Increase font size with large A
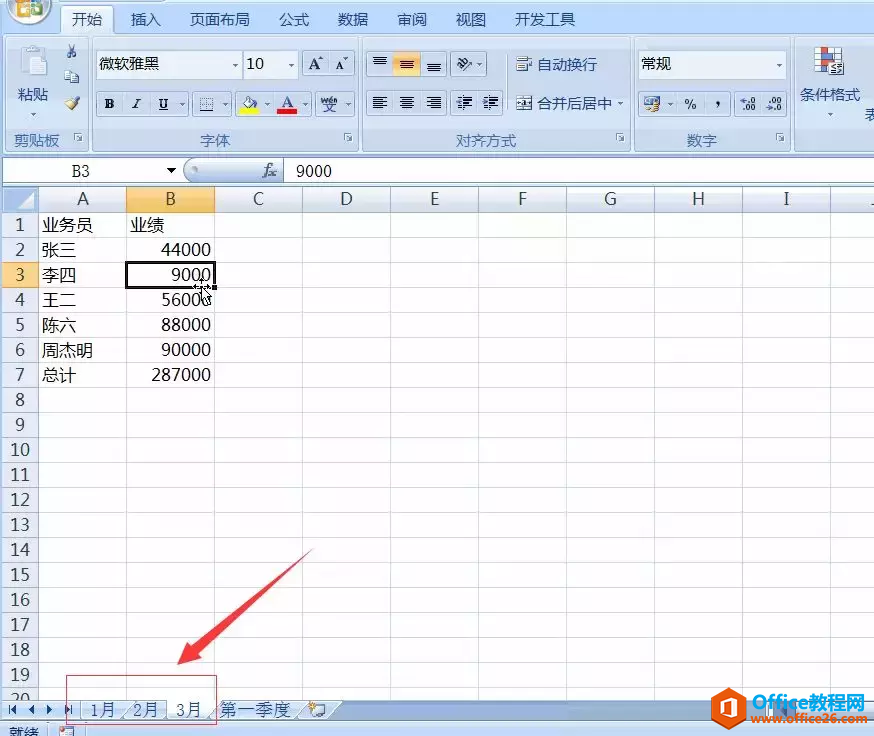Image resolution: width=874 pixels, height=736 pixels. pos(315,64)
